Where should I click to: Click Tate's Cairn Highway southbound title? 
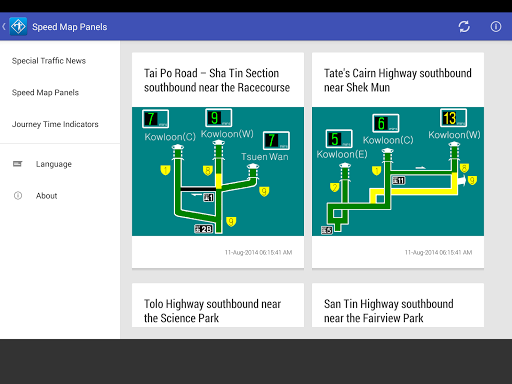tap(398, 80)
